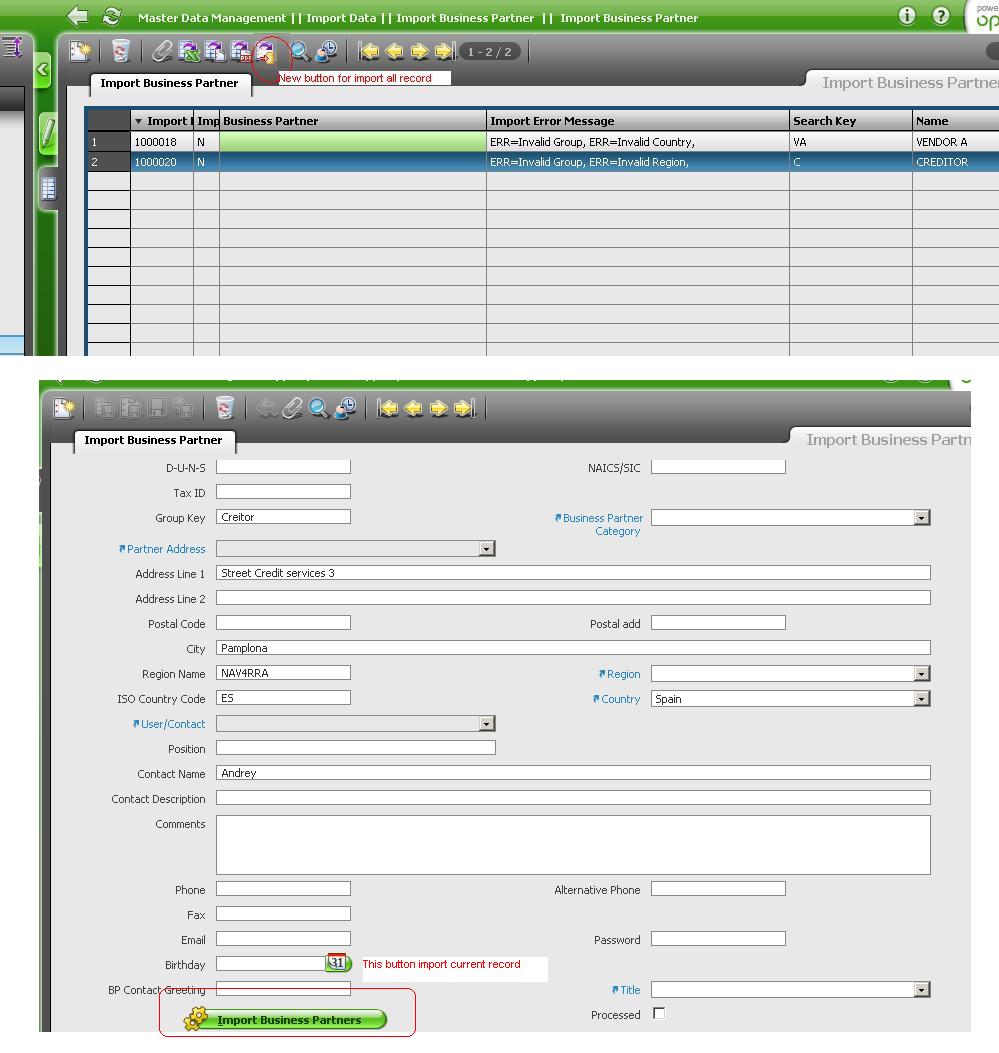Delete record via upper trash icon
This screenshot has height=1053, width=999.
[121, 51]
